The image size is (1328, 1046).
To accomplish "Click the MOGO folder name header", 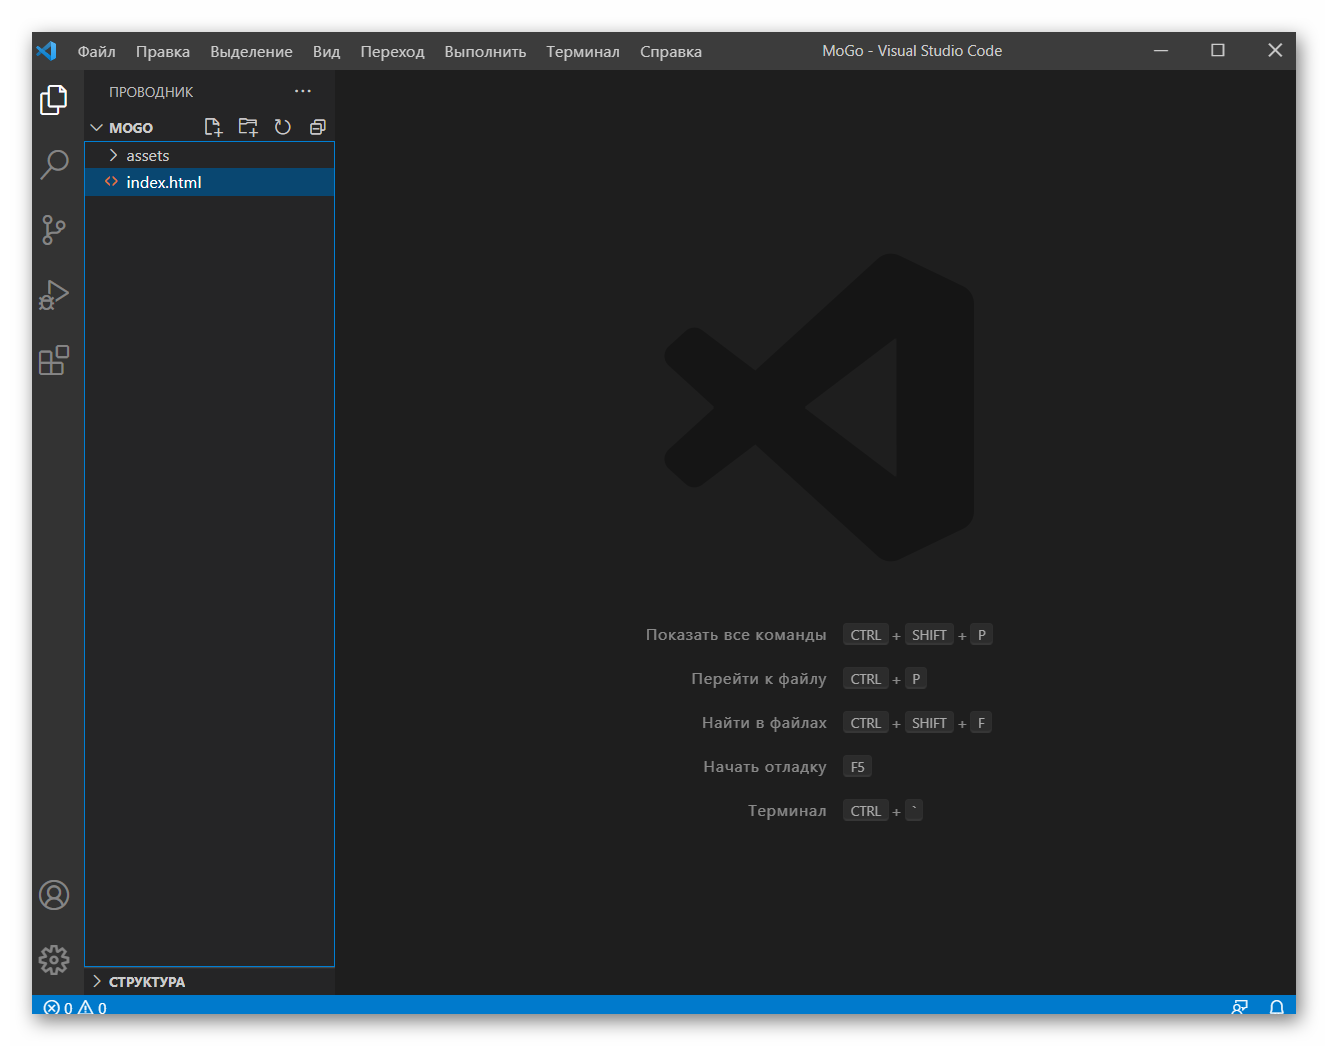I will pos(131,128).
